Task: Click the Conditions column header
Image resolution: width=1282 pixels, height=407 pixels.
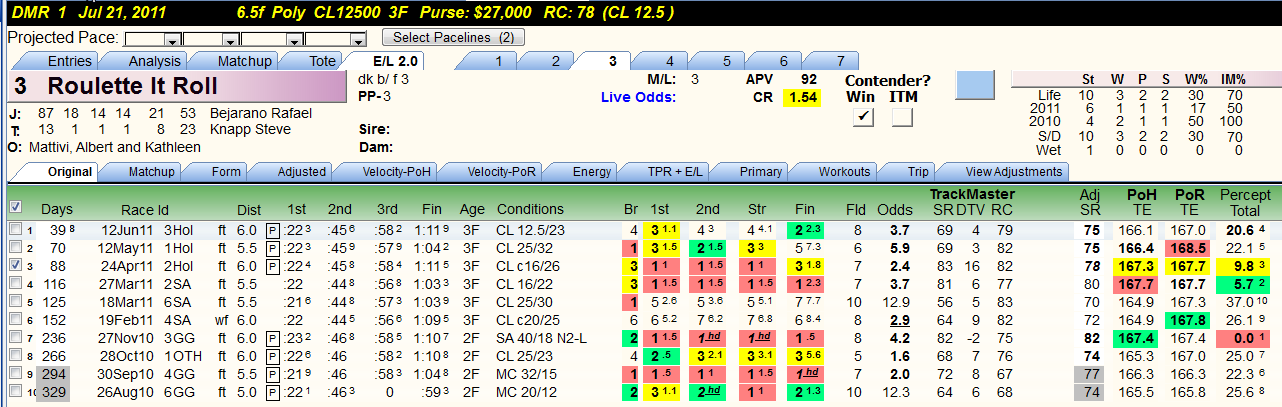Action: coord(530,209)
